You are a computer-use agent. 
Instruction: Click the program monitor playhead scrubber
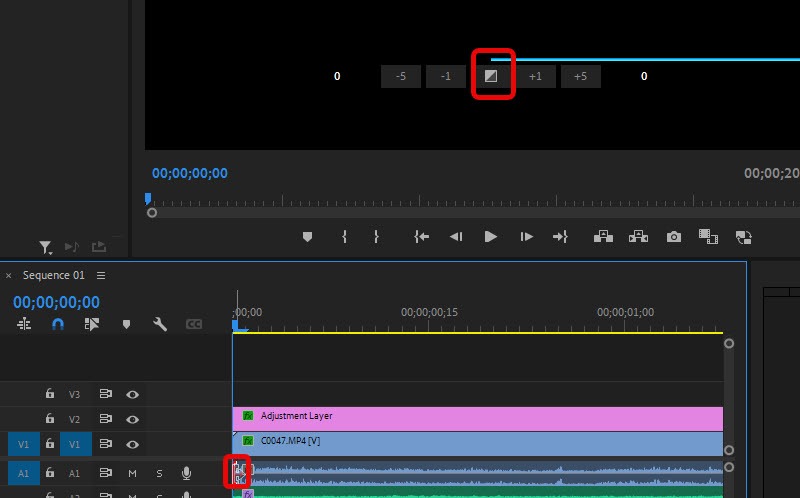(x=148, y=199)
